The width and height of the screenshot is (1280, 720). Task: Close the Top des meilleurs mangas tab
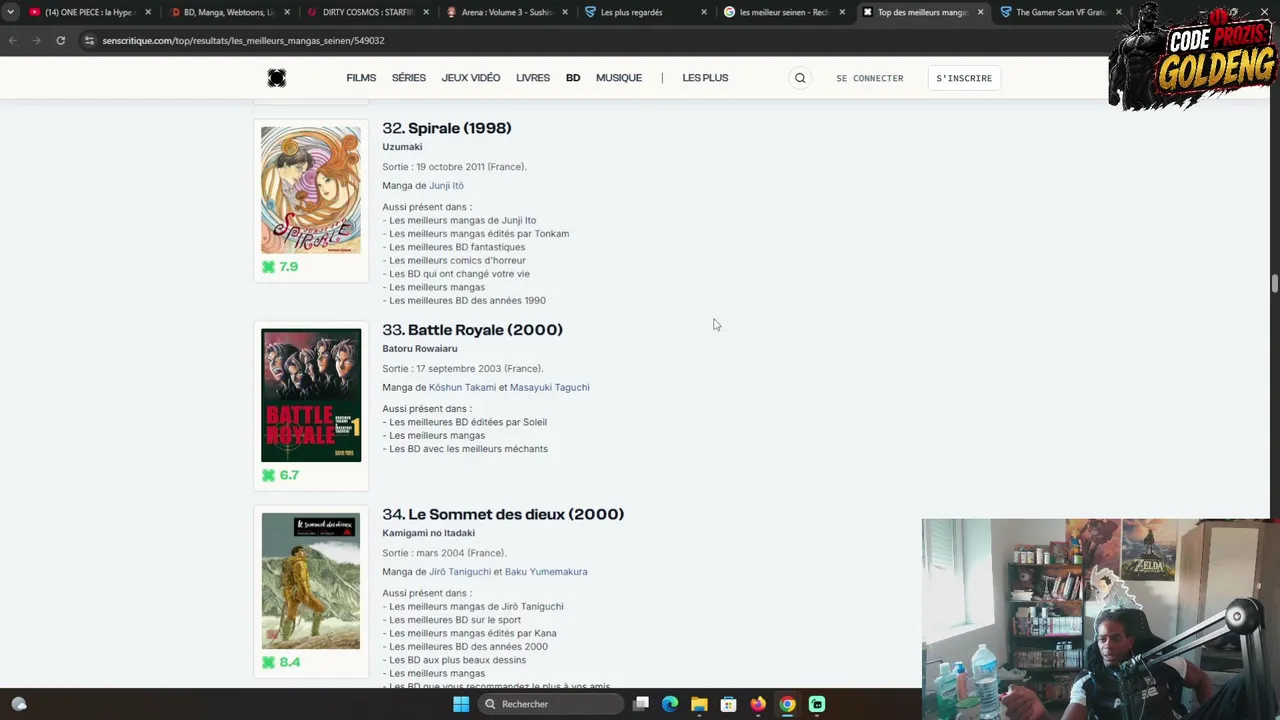(980, 12)
